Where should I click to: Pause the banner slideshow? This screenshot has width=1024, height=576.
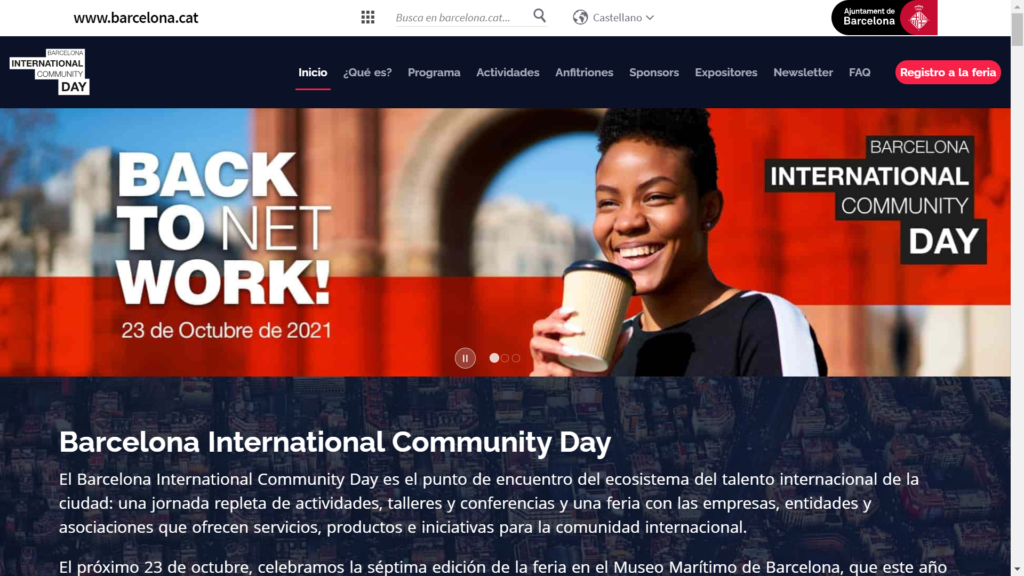[x=465, y=358]
